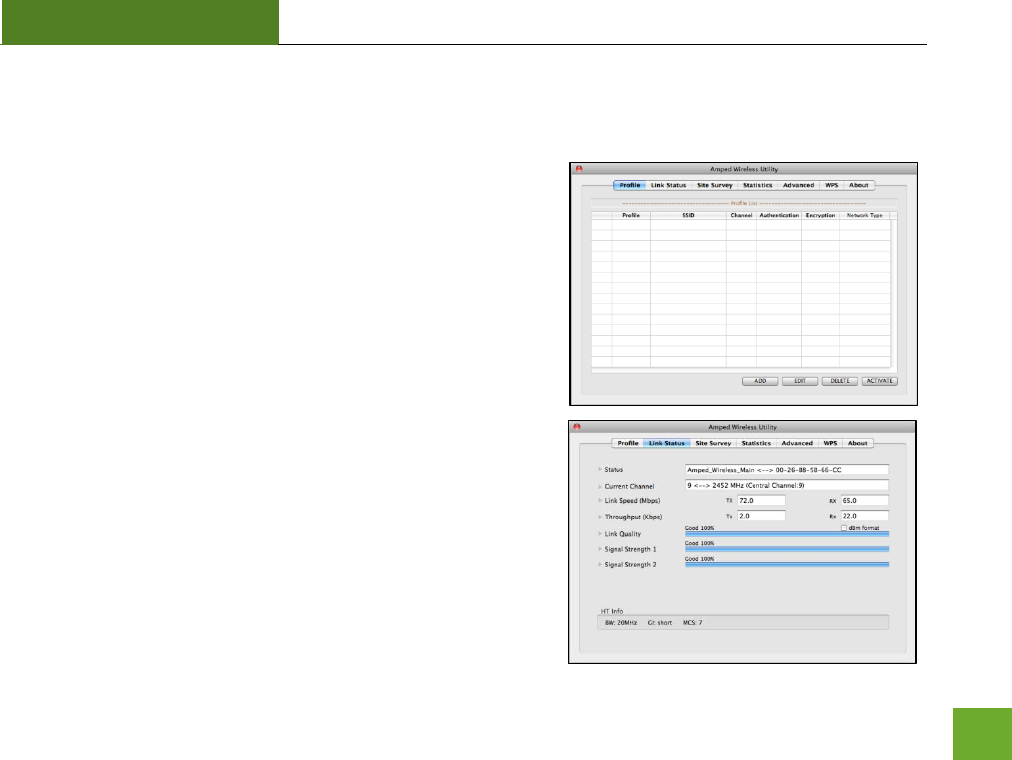Select Profile tab in Profile List window
The height and width of the screenshot is (760, 1012).
tap(630, 185)
